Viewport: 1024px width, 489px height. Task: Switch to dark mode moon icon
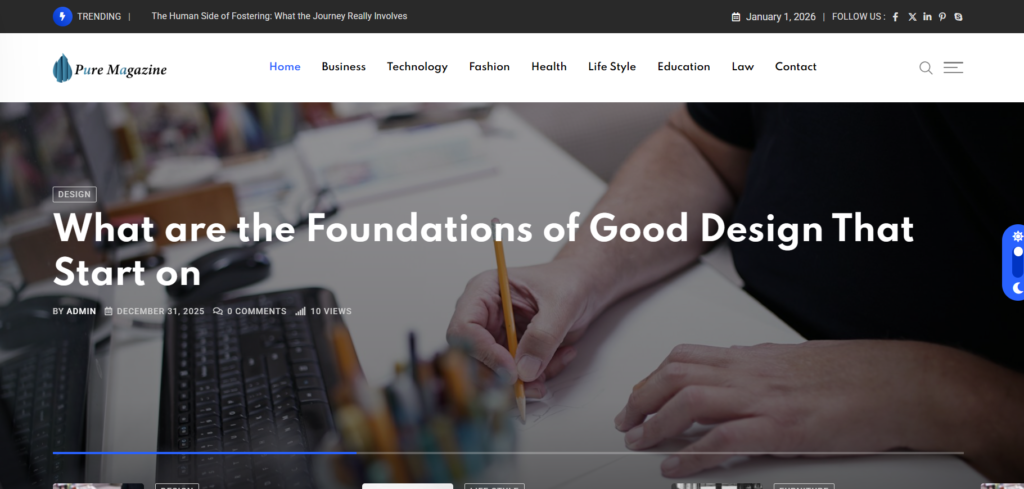tap(1017, 288)
